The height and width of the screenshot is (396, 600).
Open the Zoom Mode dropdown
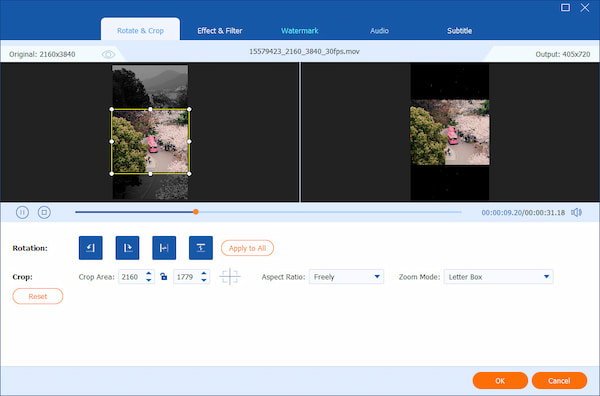pos(498,277)
